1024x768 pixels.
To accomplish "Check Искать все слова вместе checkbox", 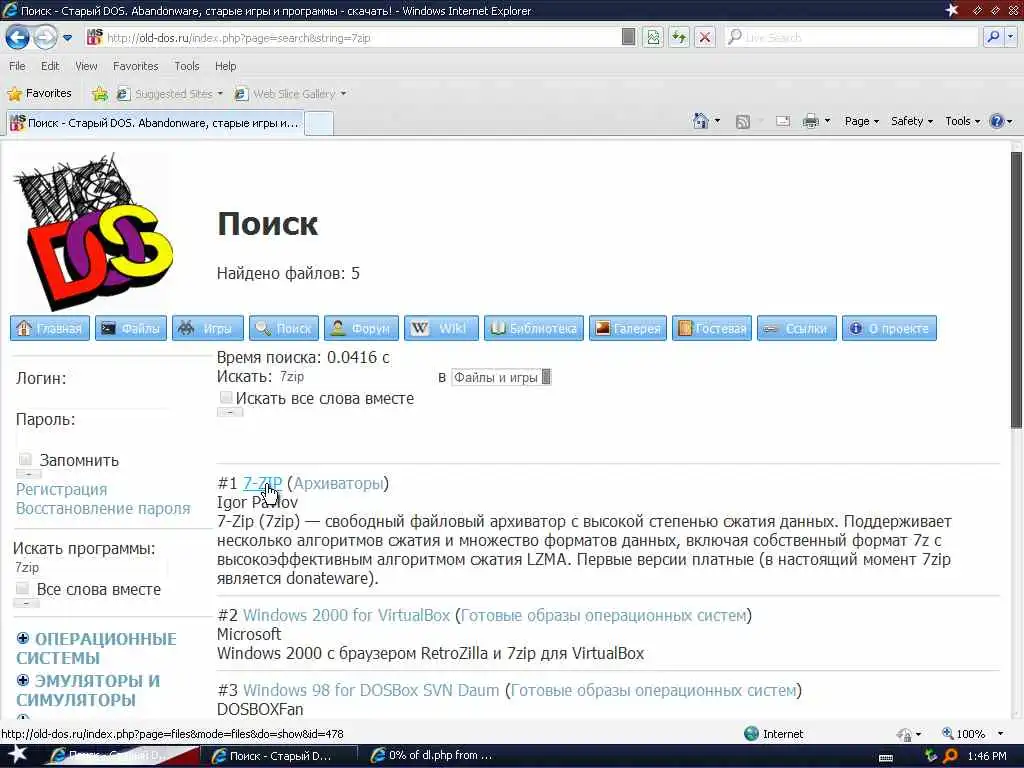I will pyautogui.click(x=226, y=397).
